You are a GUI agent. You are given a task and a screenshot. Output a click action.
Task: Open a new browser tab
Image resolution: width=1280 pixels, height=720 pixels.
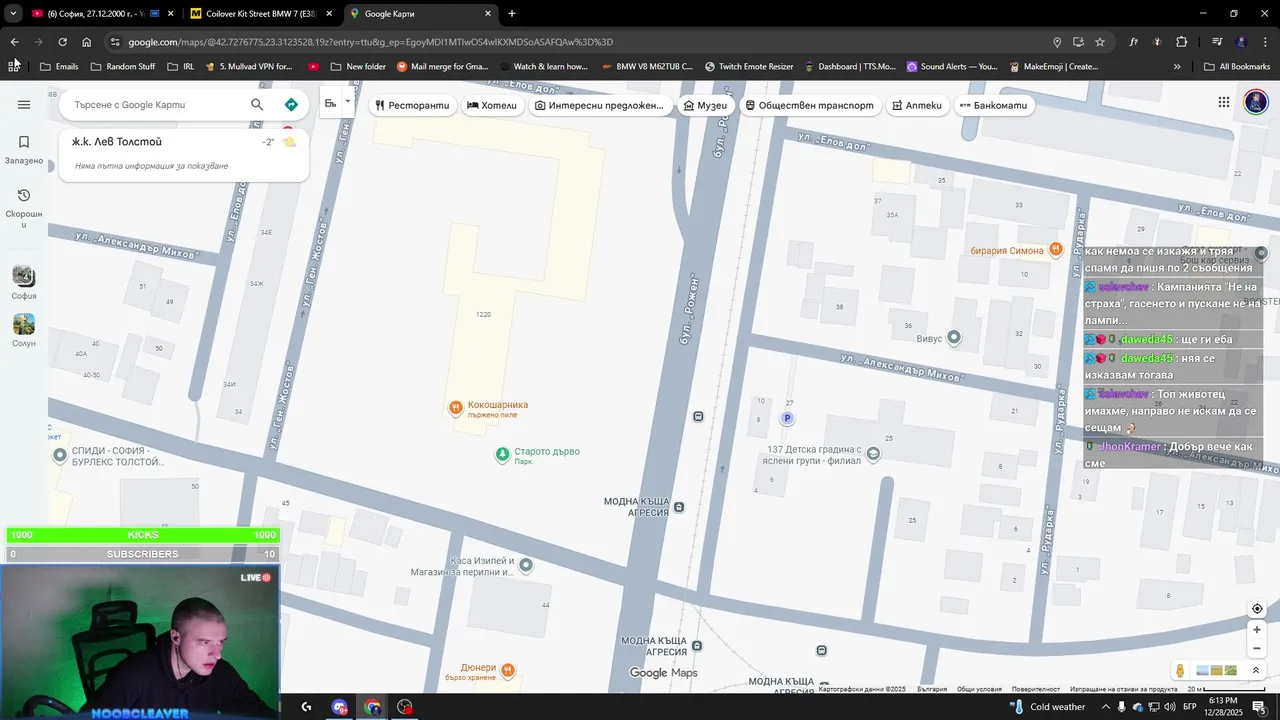click(x=512, y=14)
